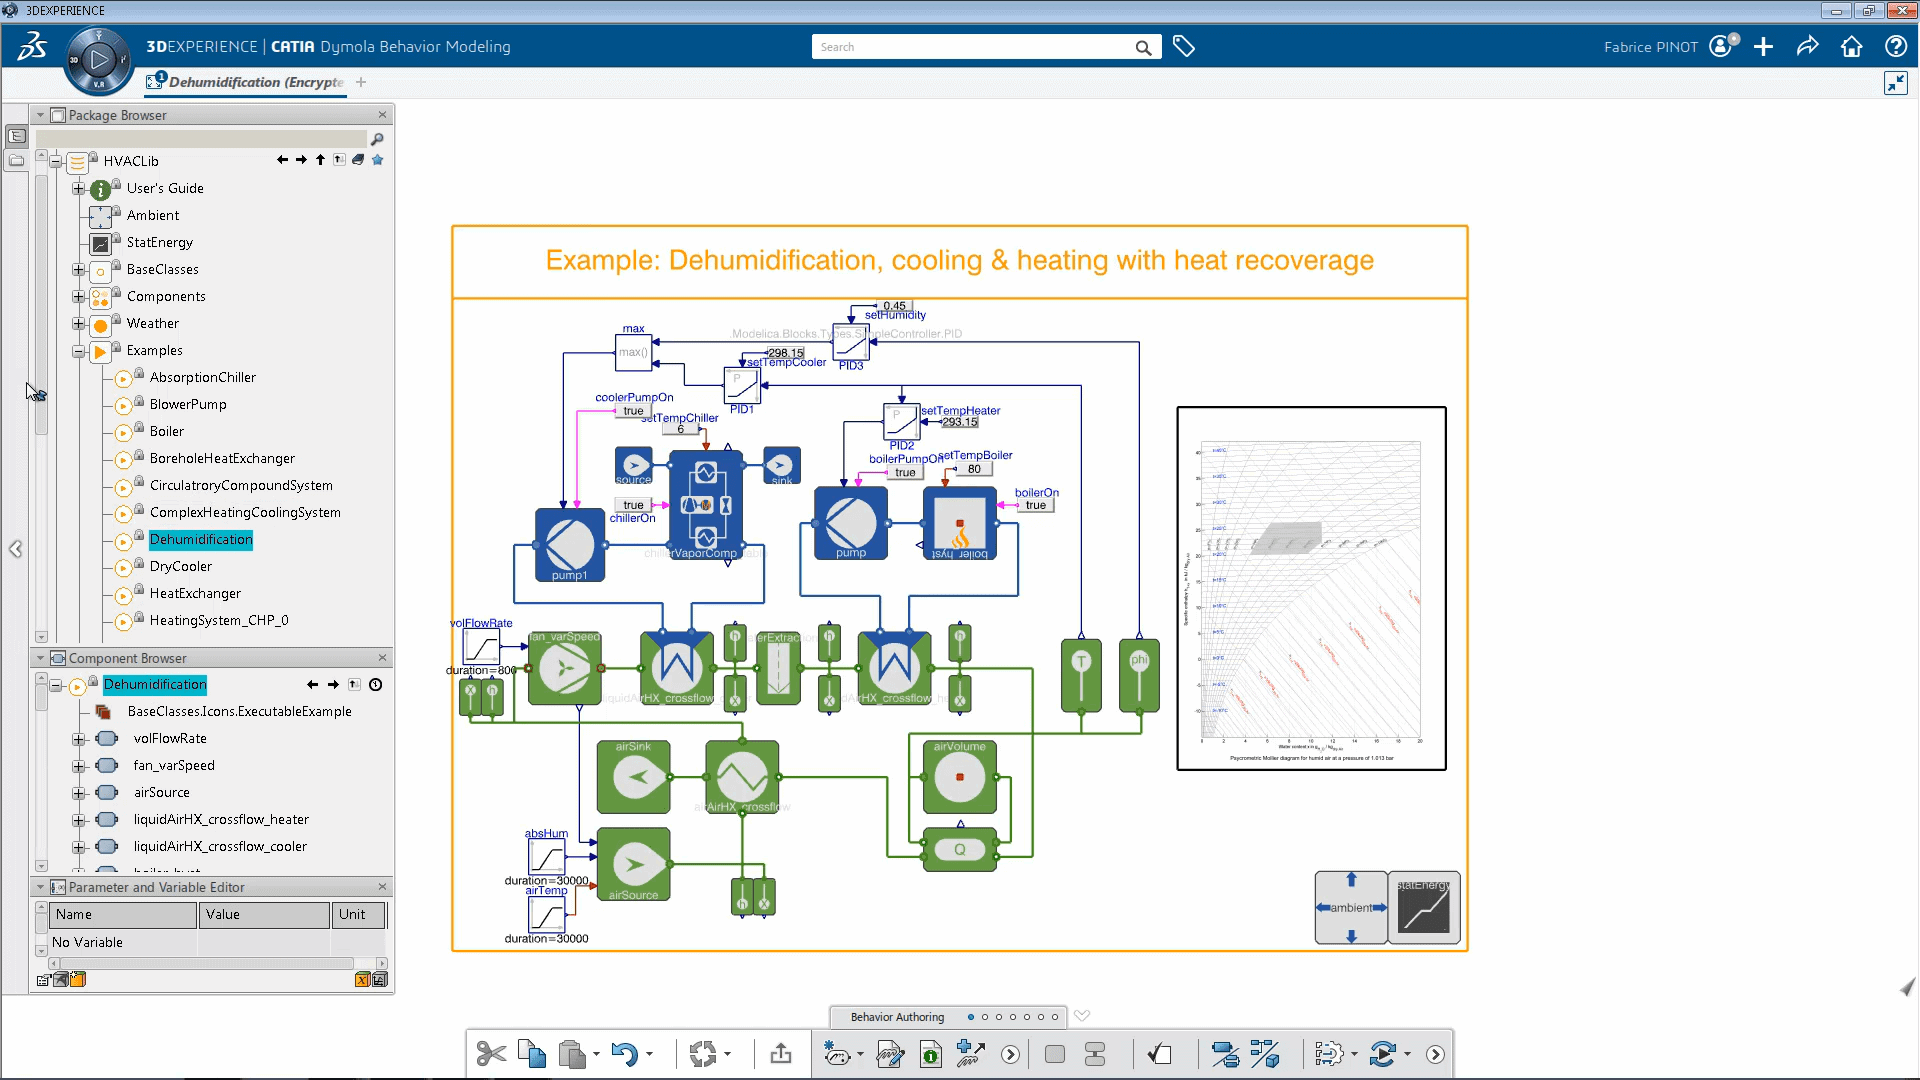Select the bookmark/favorite icon in Package Browser
1920x1080 pixels.
pyautogui.click(x=377, y=158)
